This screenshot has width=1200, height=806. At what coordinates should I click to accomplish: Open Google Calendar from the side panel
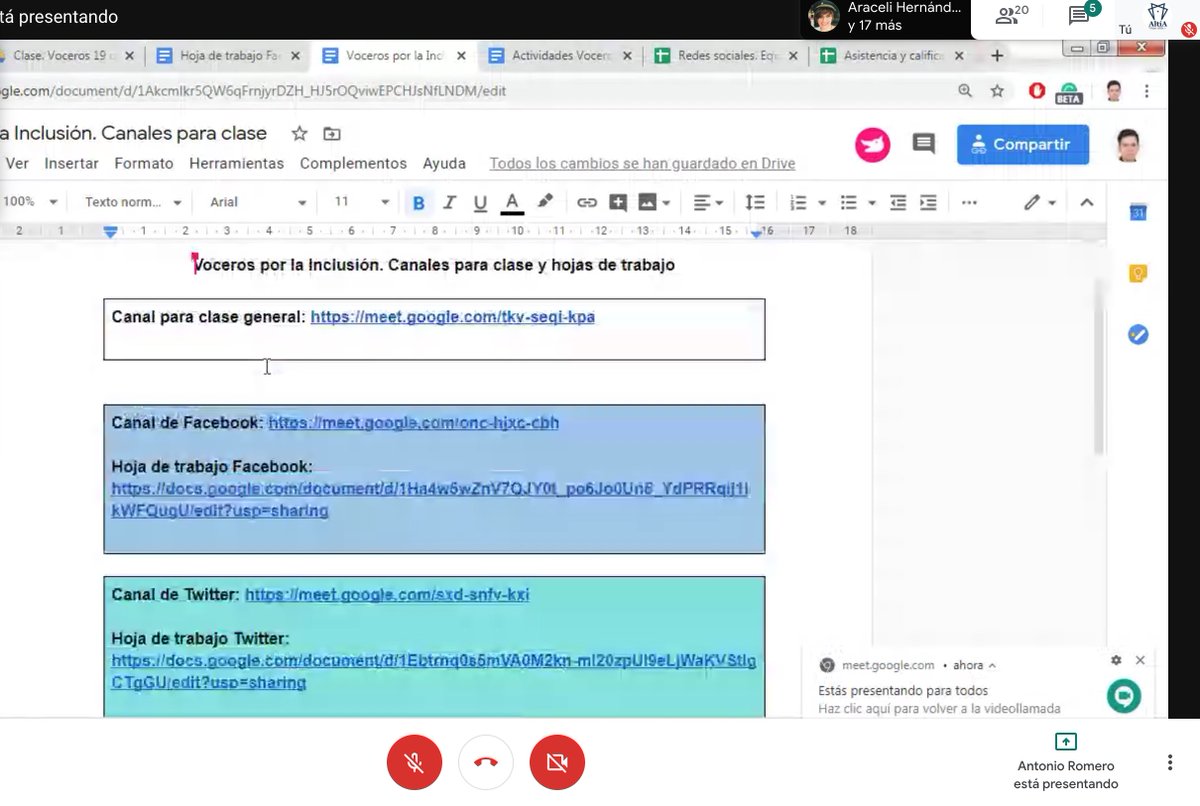pyautogui.click(x=1138, y=211)
